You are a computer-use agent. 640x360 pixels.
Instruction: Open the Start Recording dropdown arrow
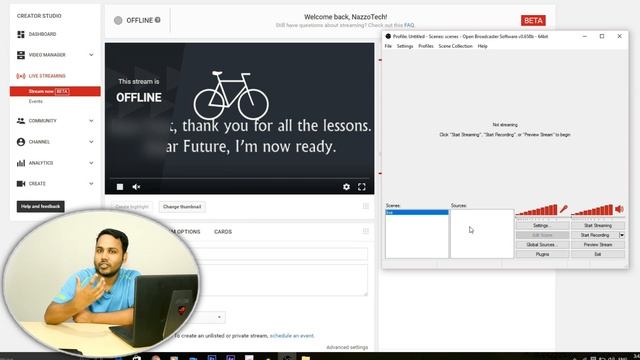pyautogui.click(x=622, y=235)
